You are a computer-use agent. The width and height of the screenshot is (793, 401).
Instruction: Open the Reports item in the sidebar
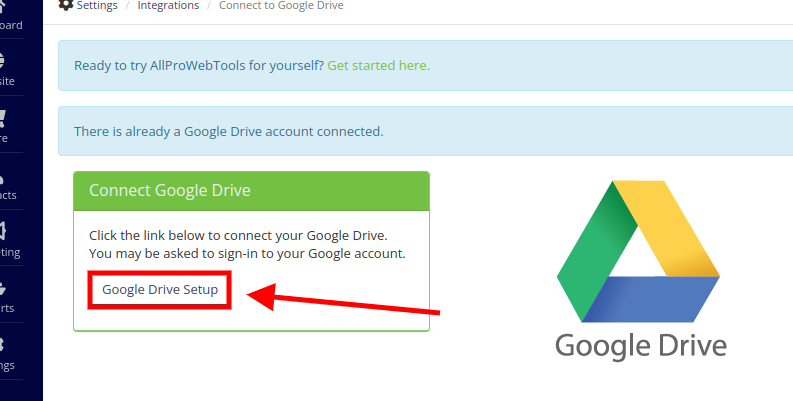(x=10, y=295)
